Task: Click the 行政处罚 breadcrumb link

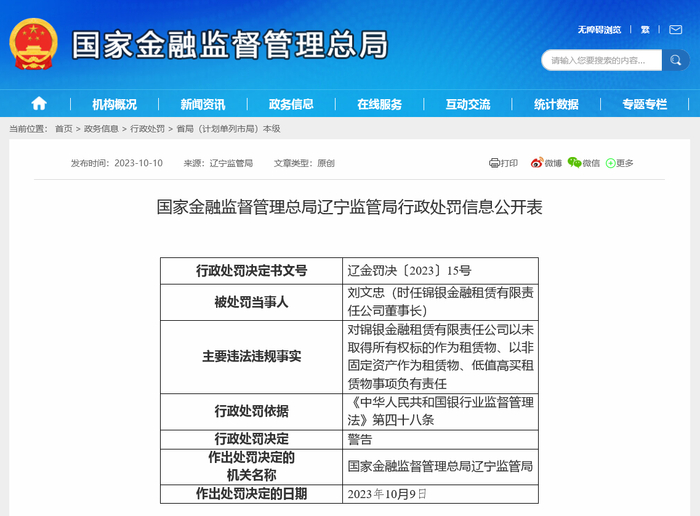Action: (x=147, y=129)
